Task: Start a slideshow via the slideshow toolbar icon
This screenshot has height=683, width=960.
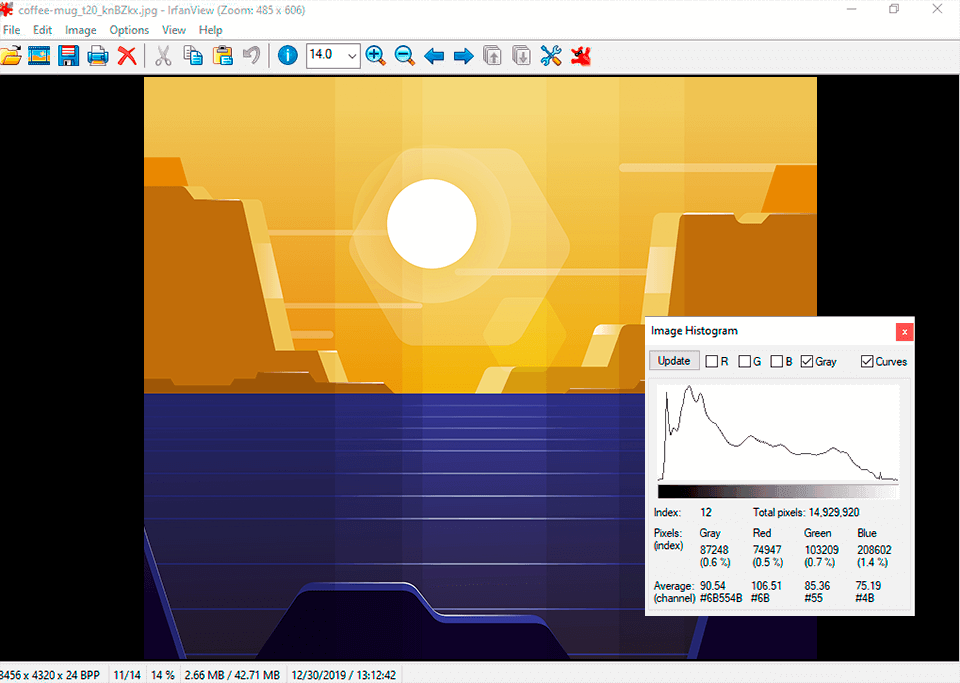Action: click(39, 56)
